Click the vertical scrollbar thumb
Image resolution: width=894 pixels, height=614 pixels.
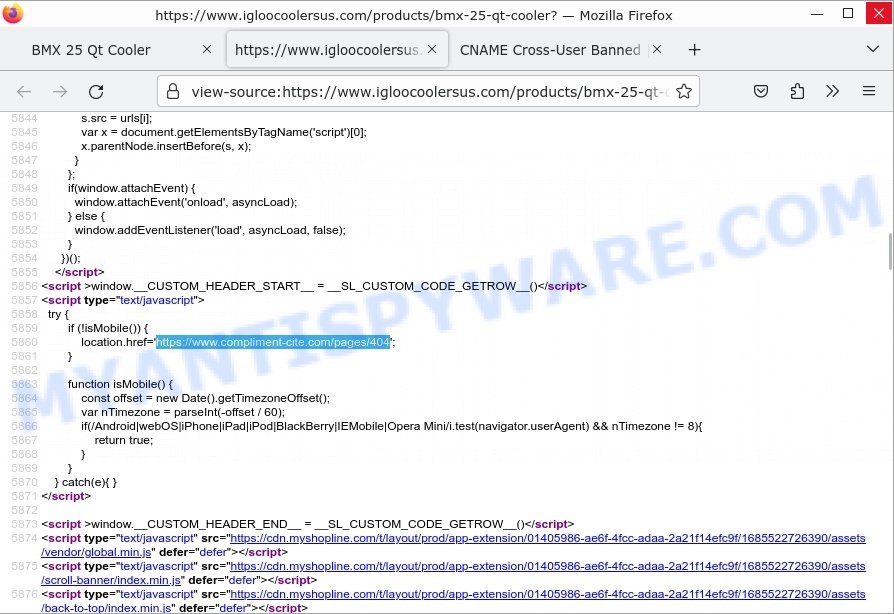[890, 251]
